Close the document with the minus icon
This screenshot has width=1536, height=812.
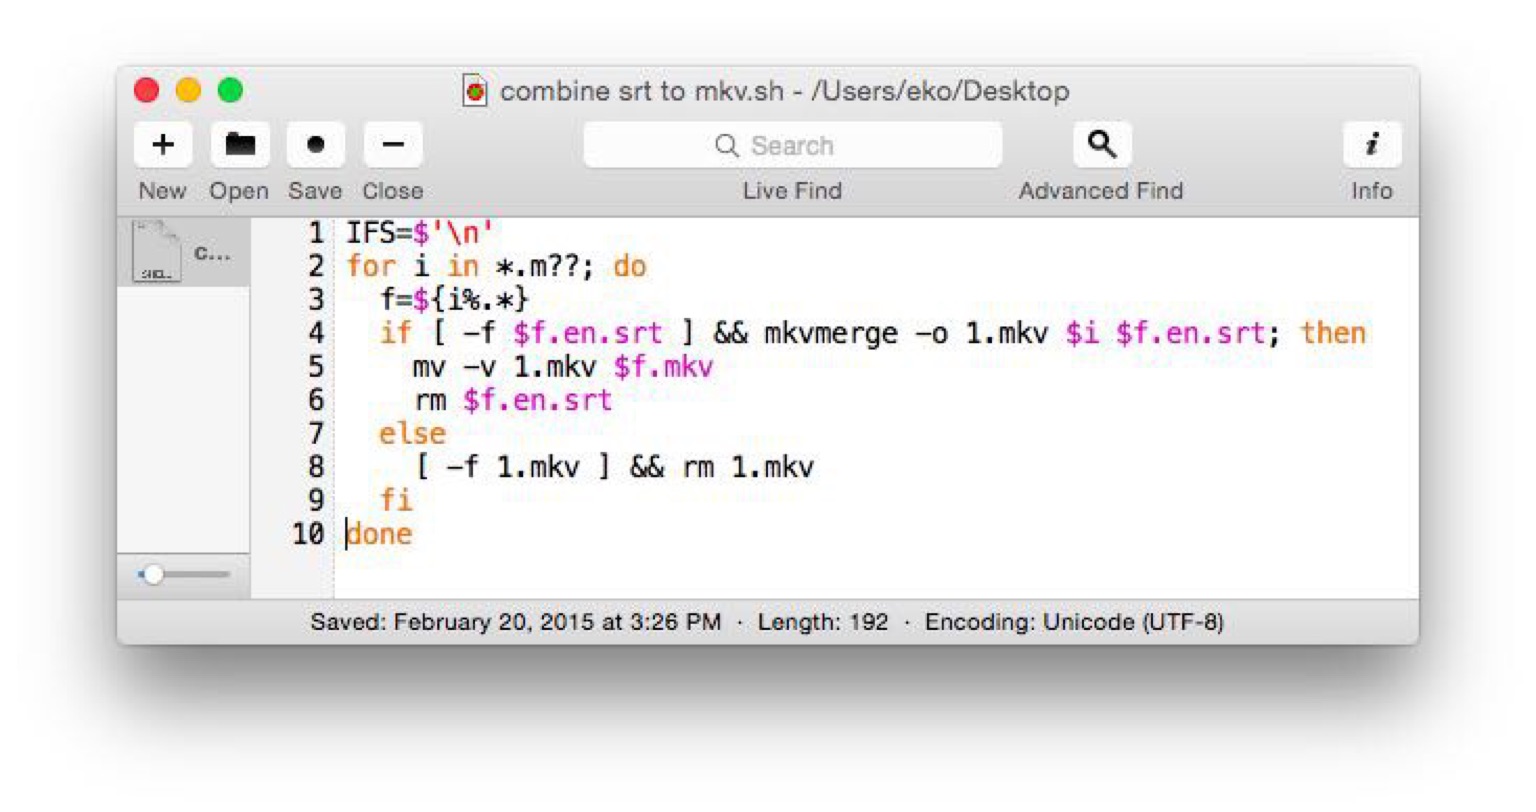point(393,145)
